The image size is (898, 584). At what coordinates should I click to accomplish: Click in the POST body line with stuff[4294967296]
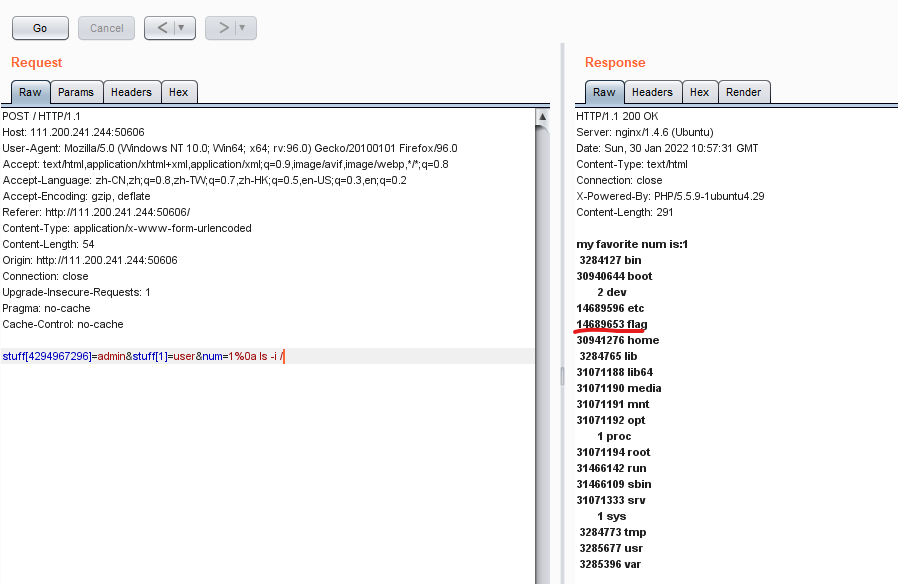click(x=267, y=356)
